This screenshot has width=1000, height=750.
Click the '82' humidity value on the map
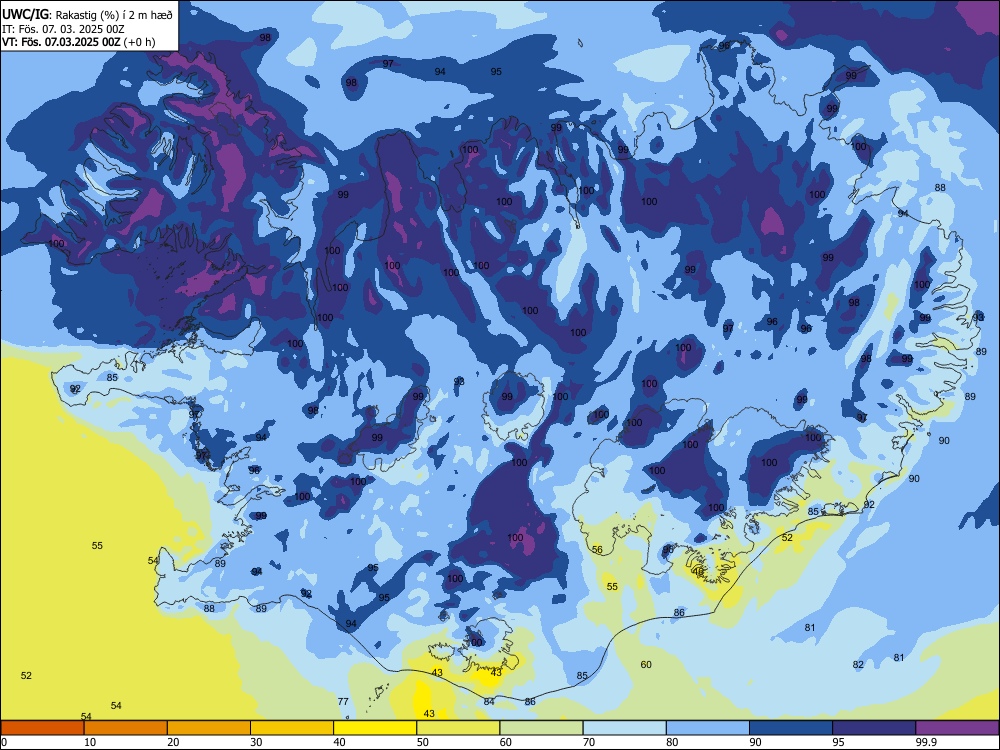coord(858,665)
